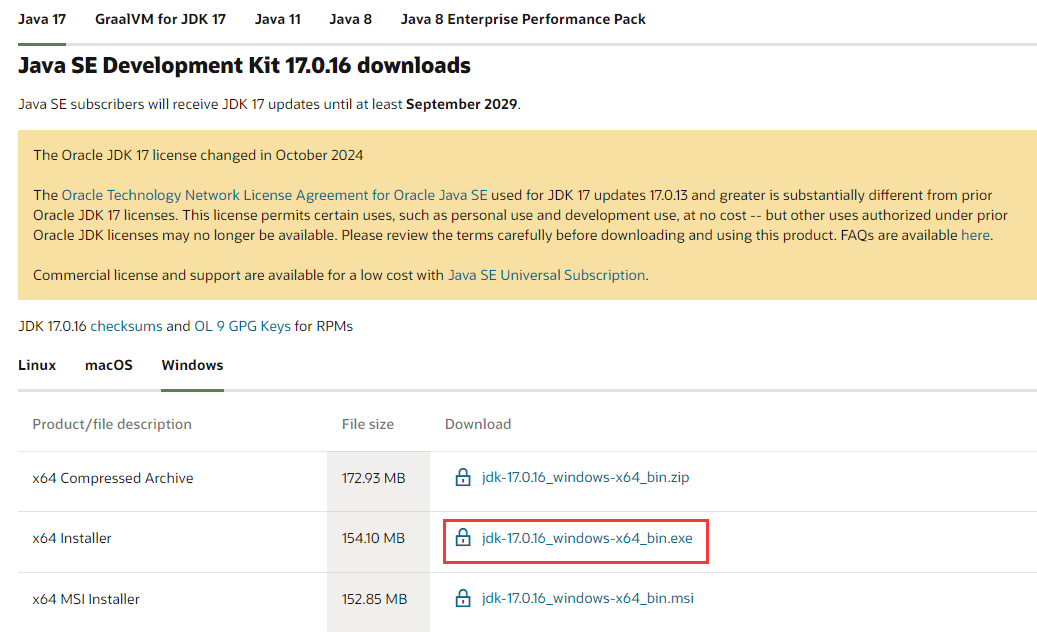This screenshot has width=1037, height=632.
Task: Download jdk-17.0.16_windows-x64_bin.msi
Action: 588,598
